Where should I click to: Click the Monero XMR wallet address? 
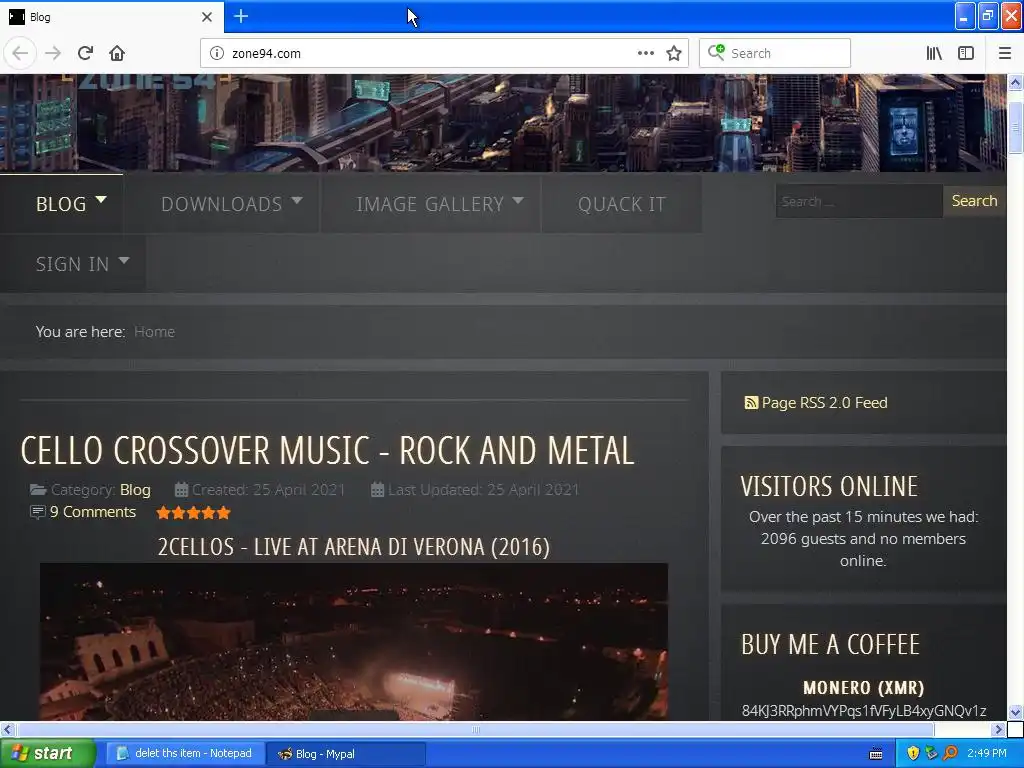(863, 711)
